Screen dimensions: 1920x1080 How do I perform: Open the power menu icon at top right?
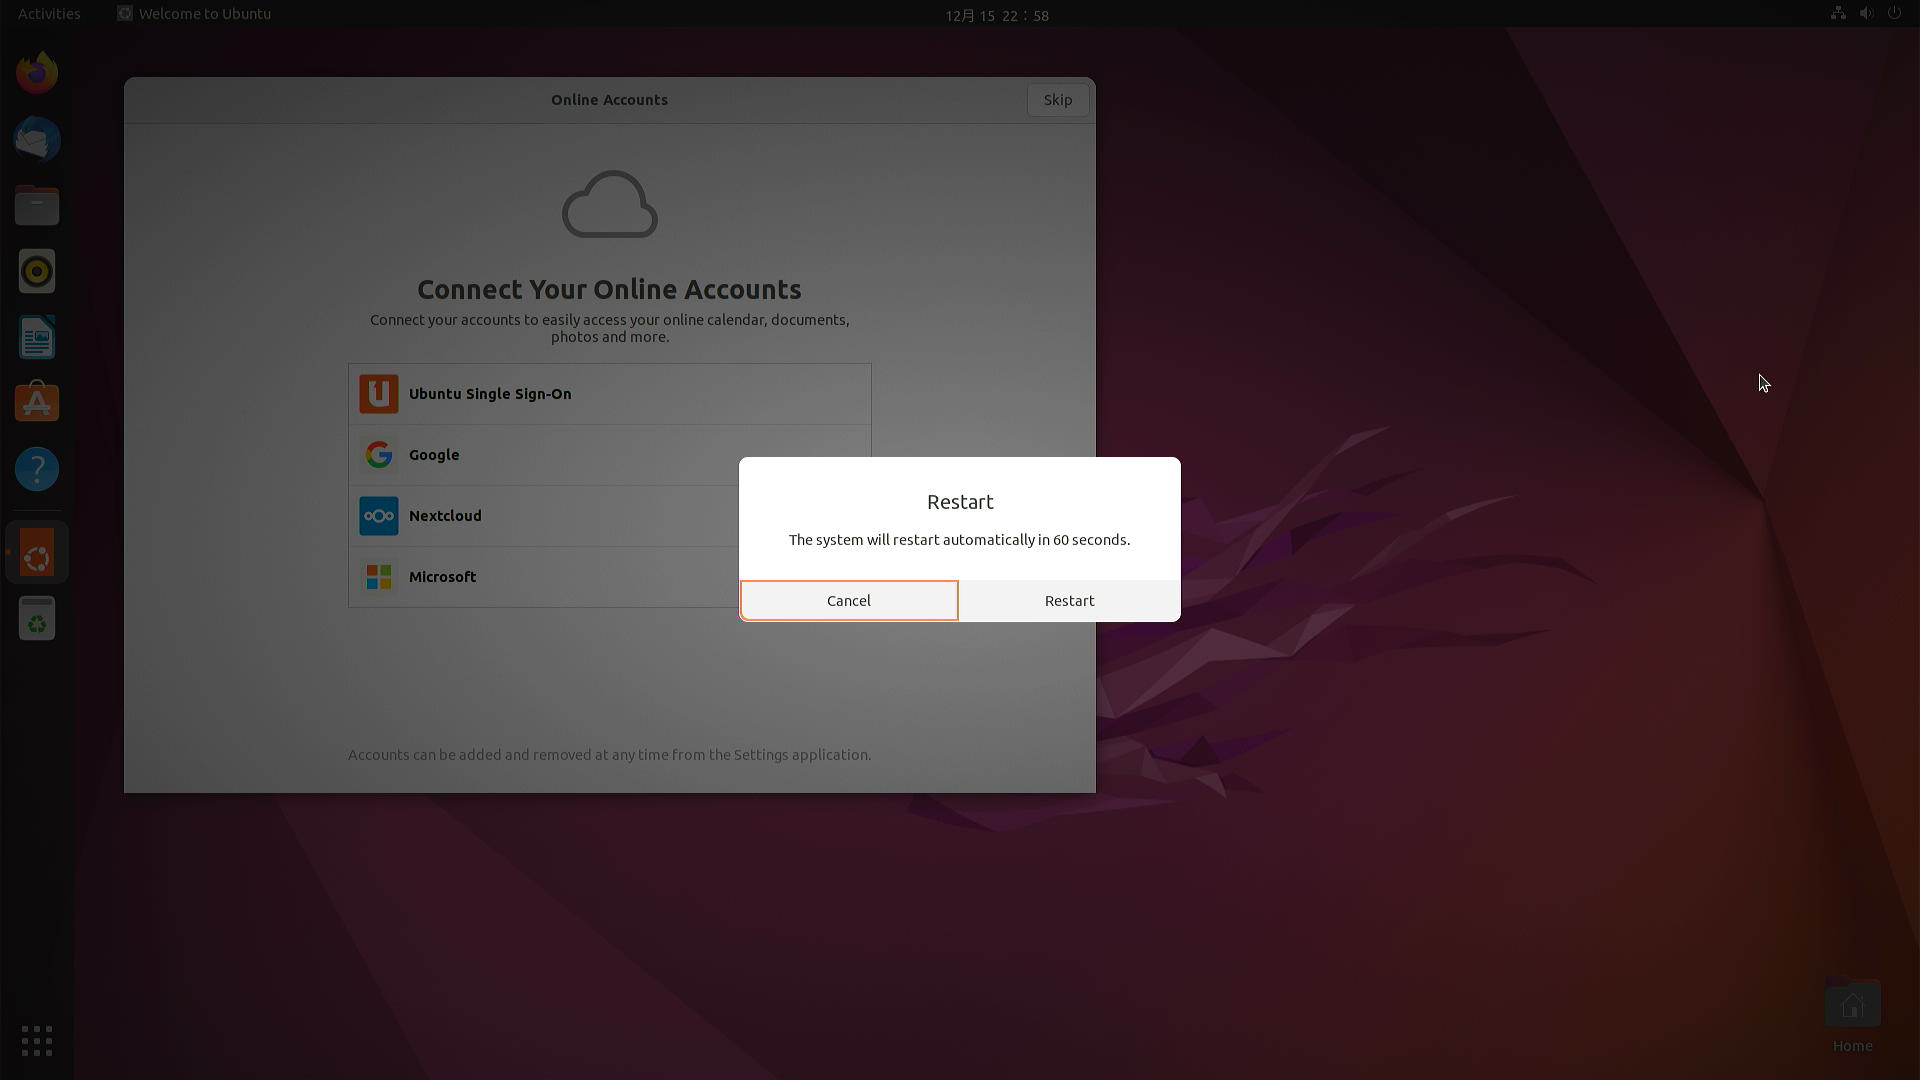(1896, 13)
